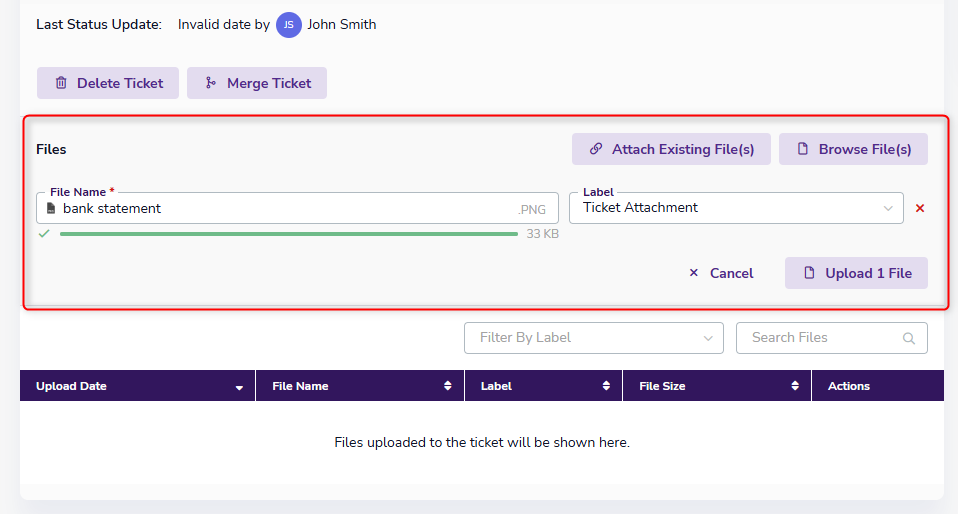Open Browse File(s) picker

tap(853, 149)
